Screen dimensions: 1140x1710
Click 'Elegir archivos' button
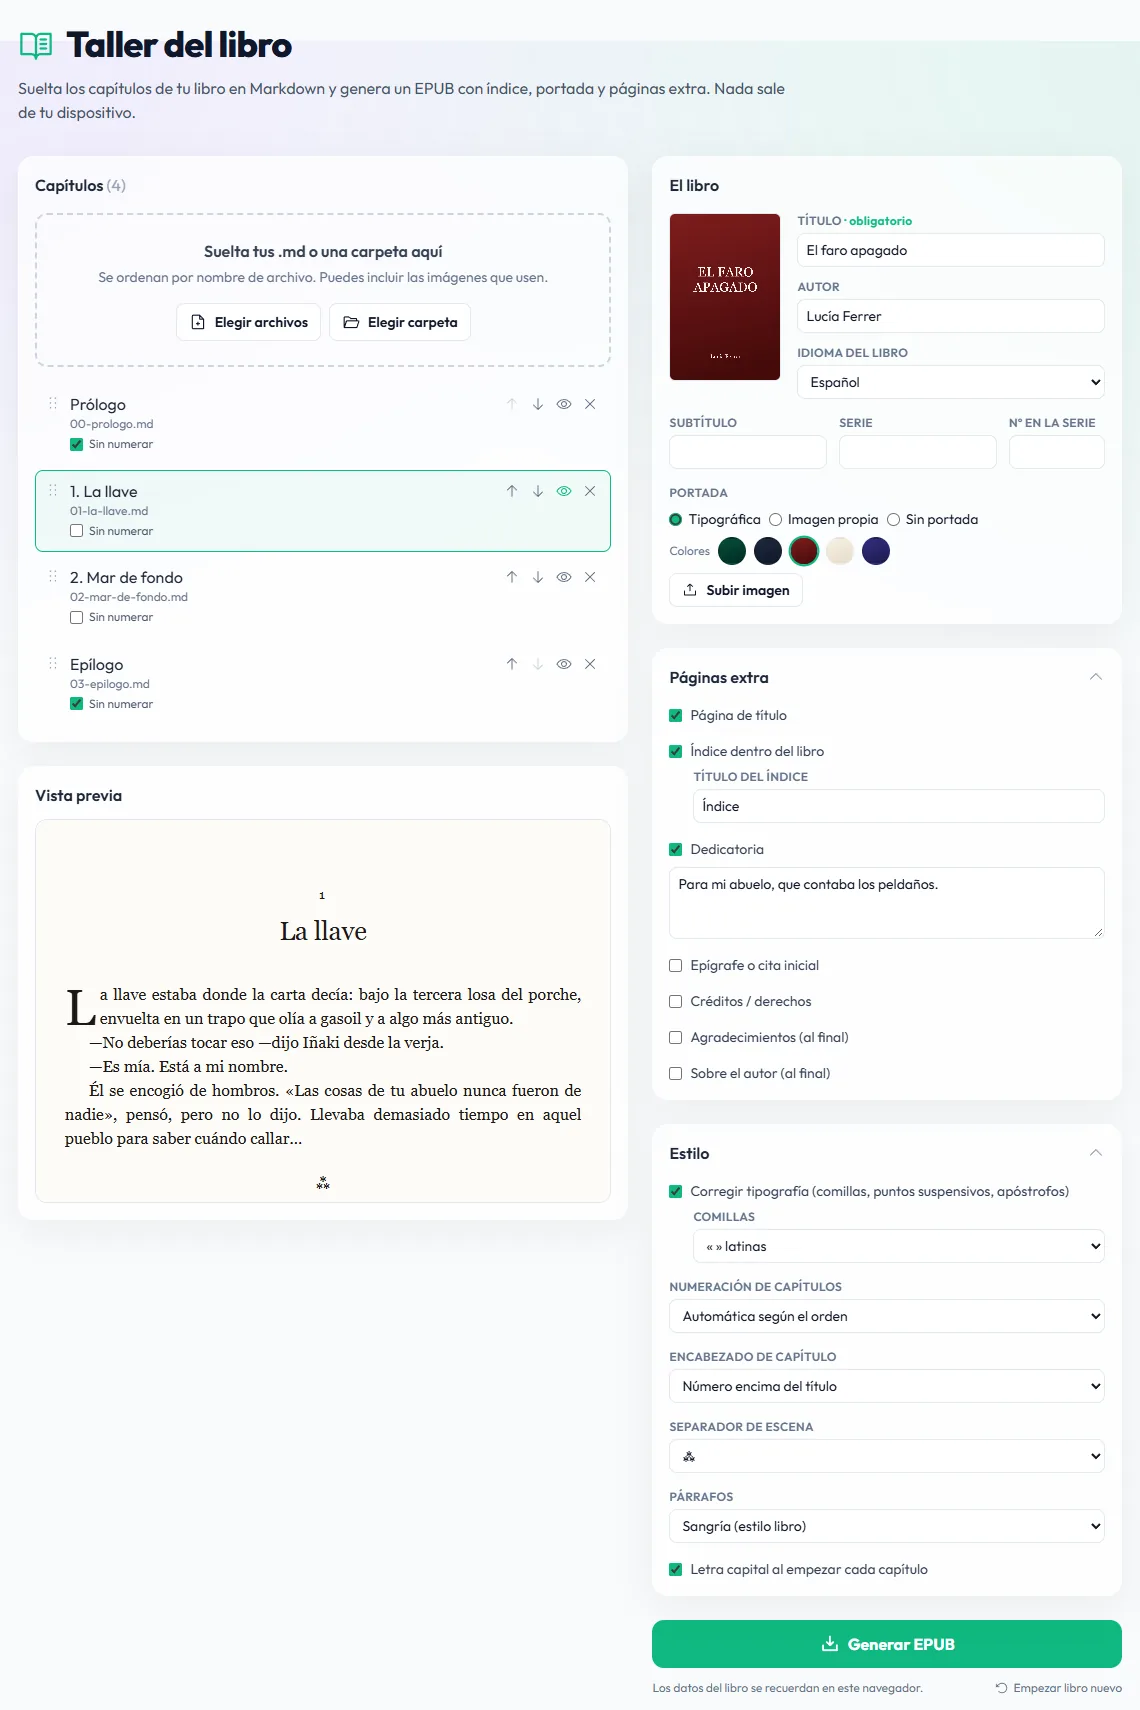click(249, 322)
